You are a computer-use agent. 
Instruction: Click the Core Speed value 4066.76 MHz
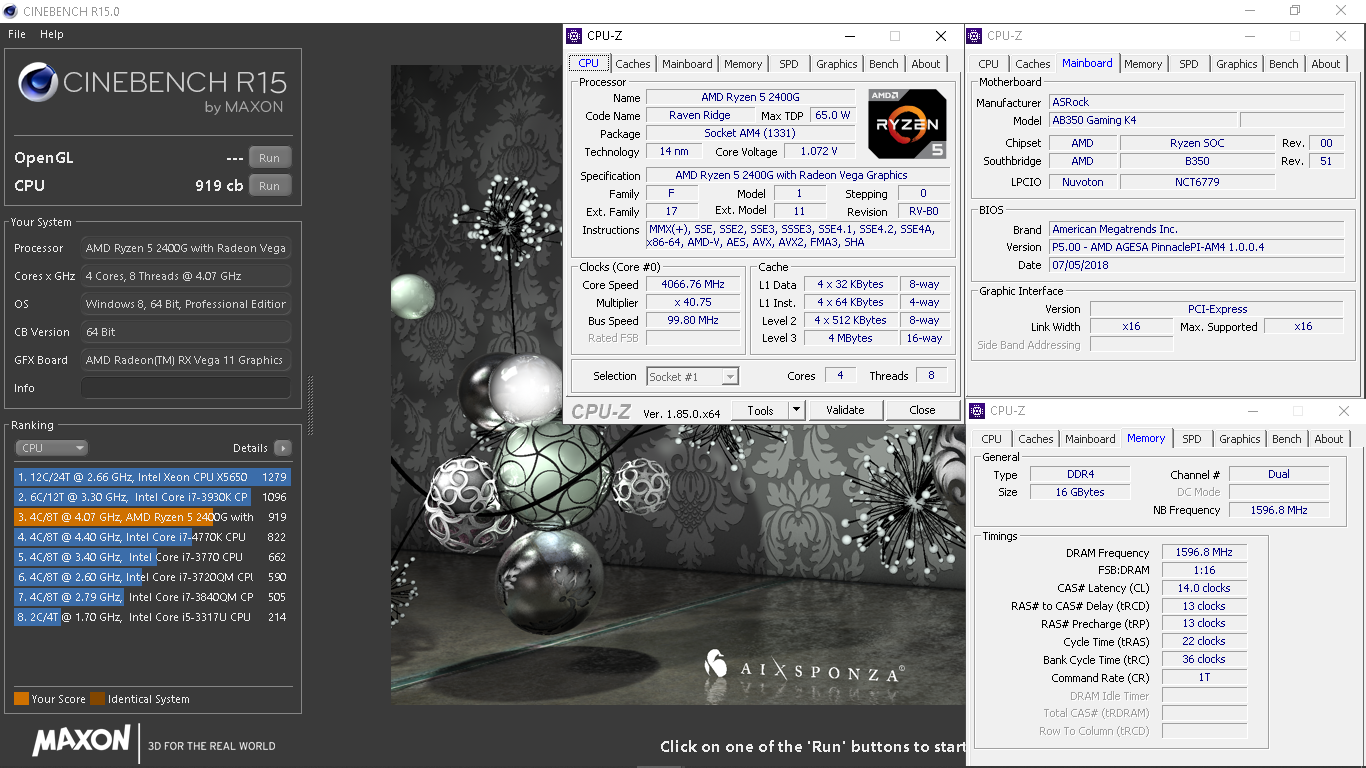[693, 284]
